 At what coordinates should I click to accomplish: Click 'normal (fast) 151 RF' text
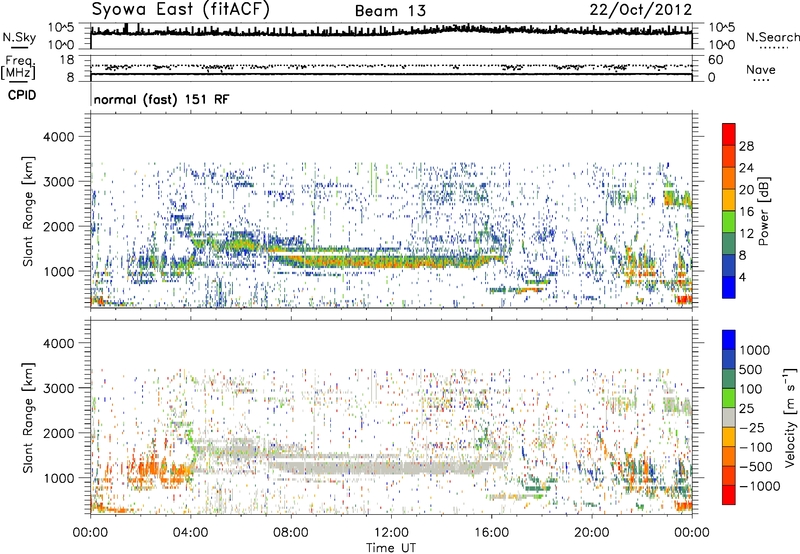[162, 99]
